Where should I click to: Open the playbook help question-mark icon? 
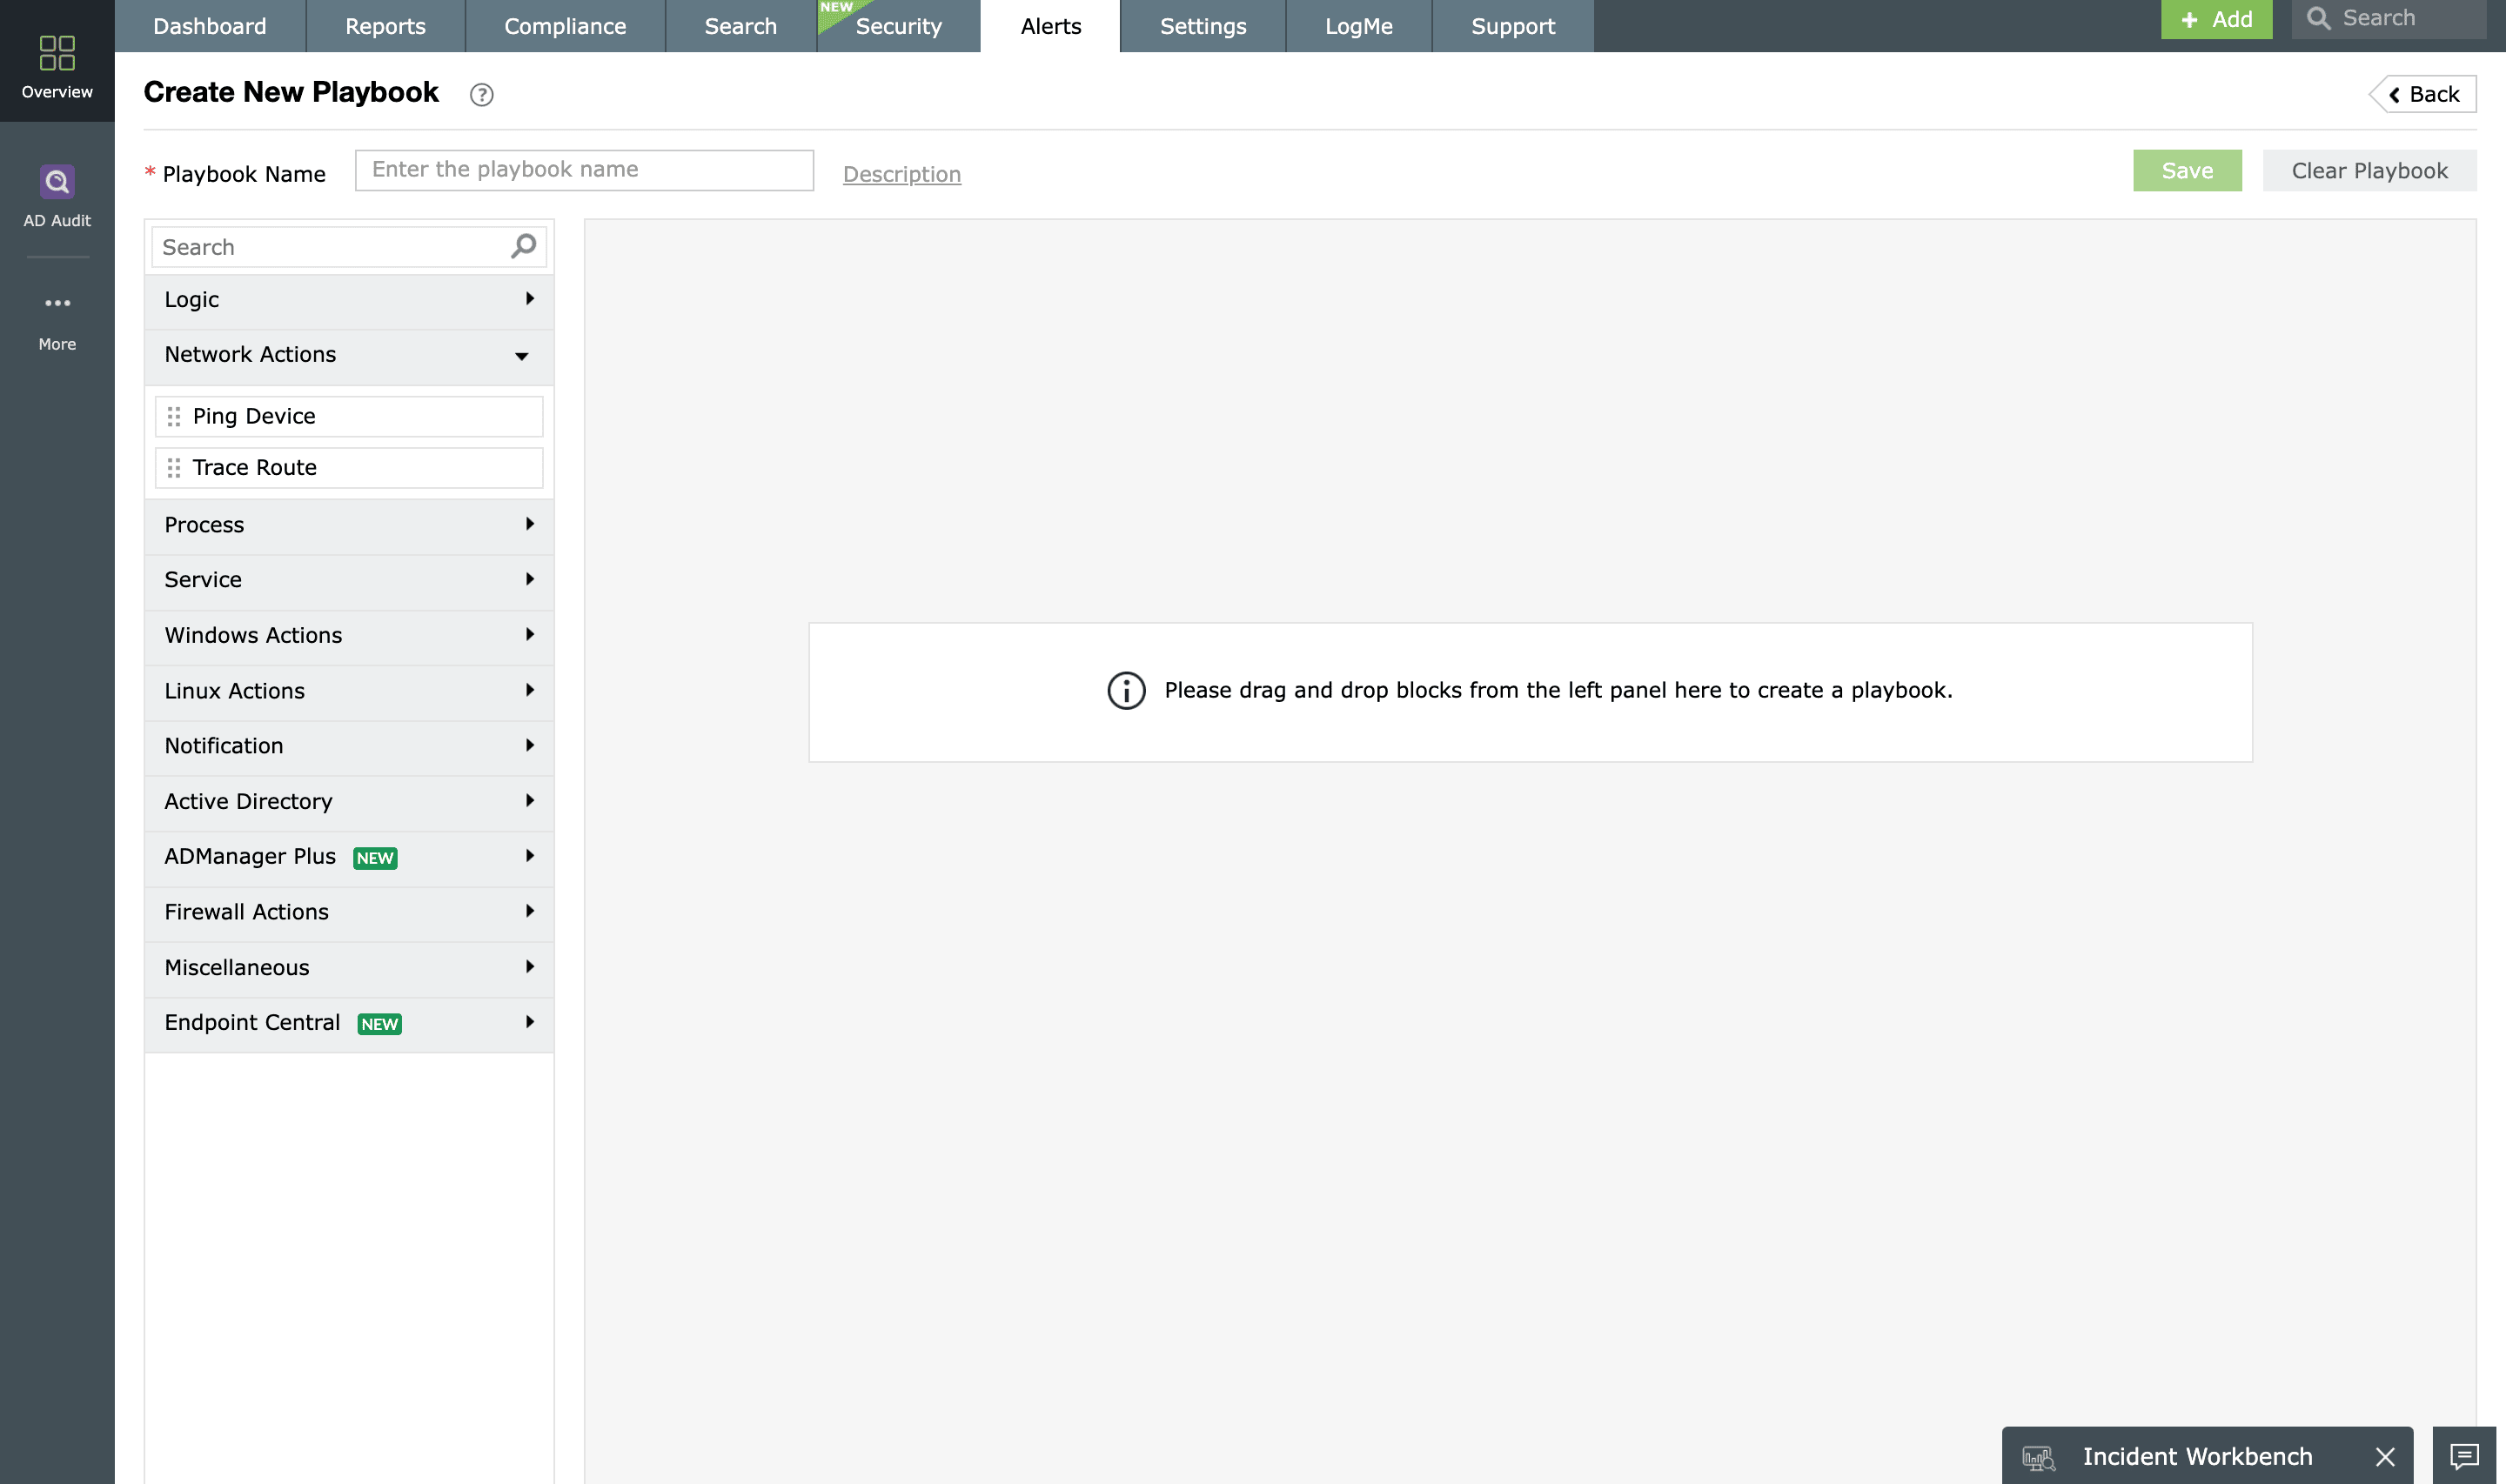click(x=481, y=95)
